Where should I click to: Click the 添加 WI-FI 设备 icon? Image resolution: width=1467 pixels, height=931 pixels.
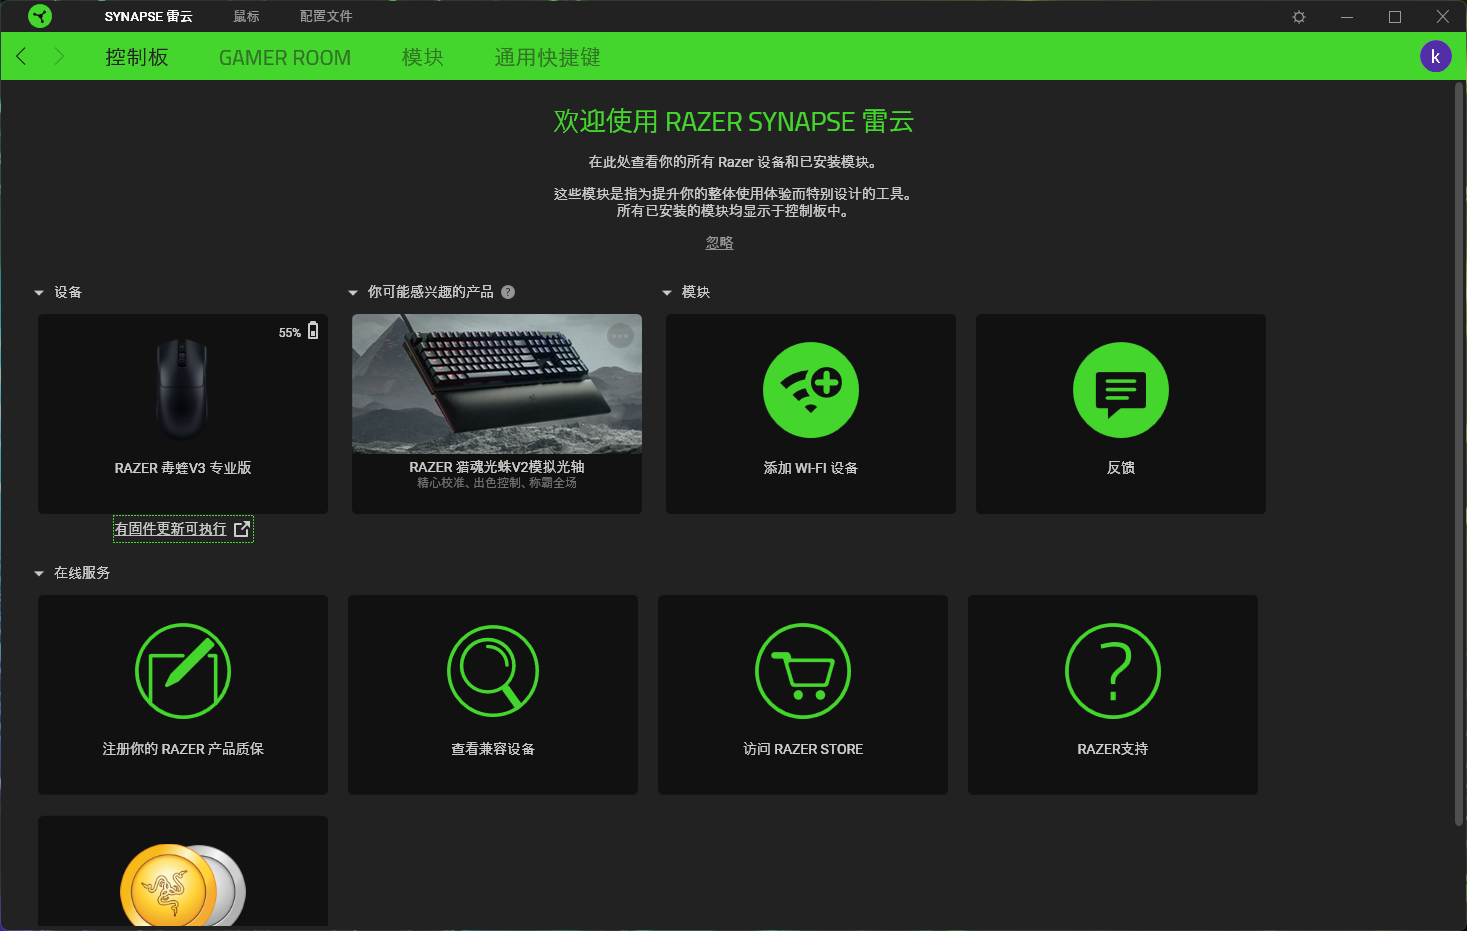click(811, 390)
